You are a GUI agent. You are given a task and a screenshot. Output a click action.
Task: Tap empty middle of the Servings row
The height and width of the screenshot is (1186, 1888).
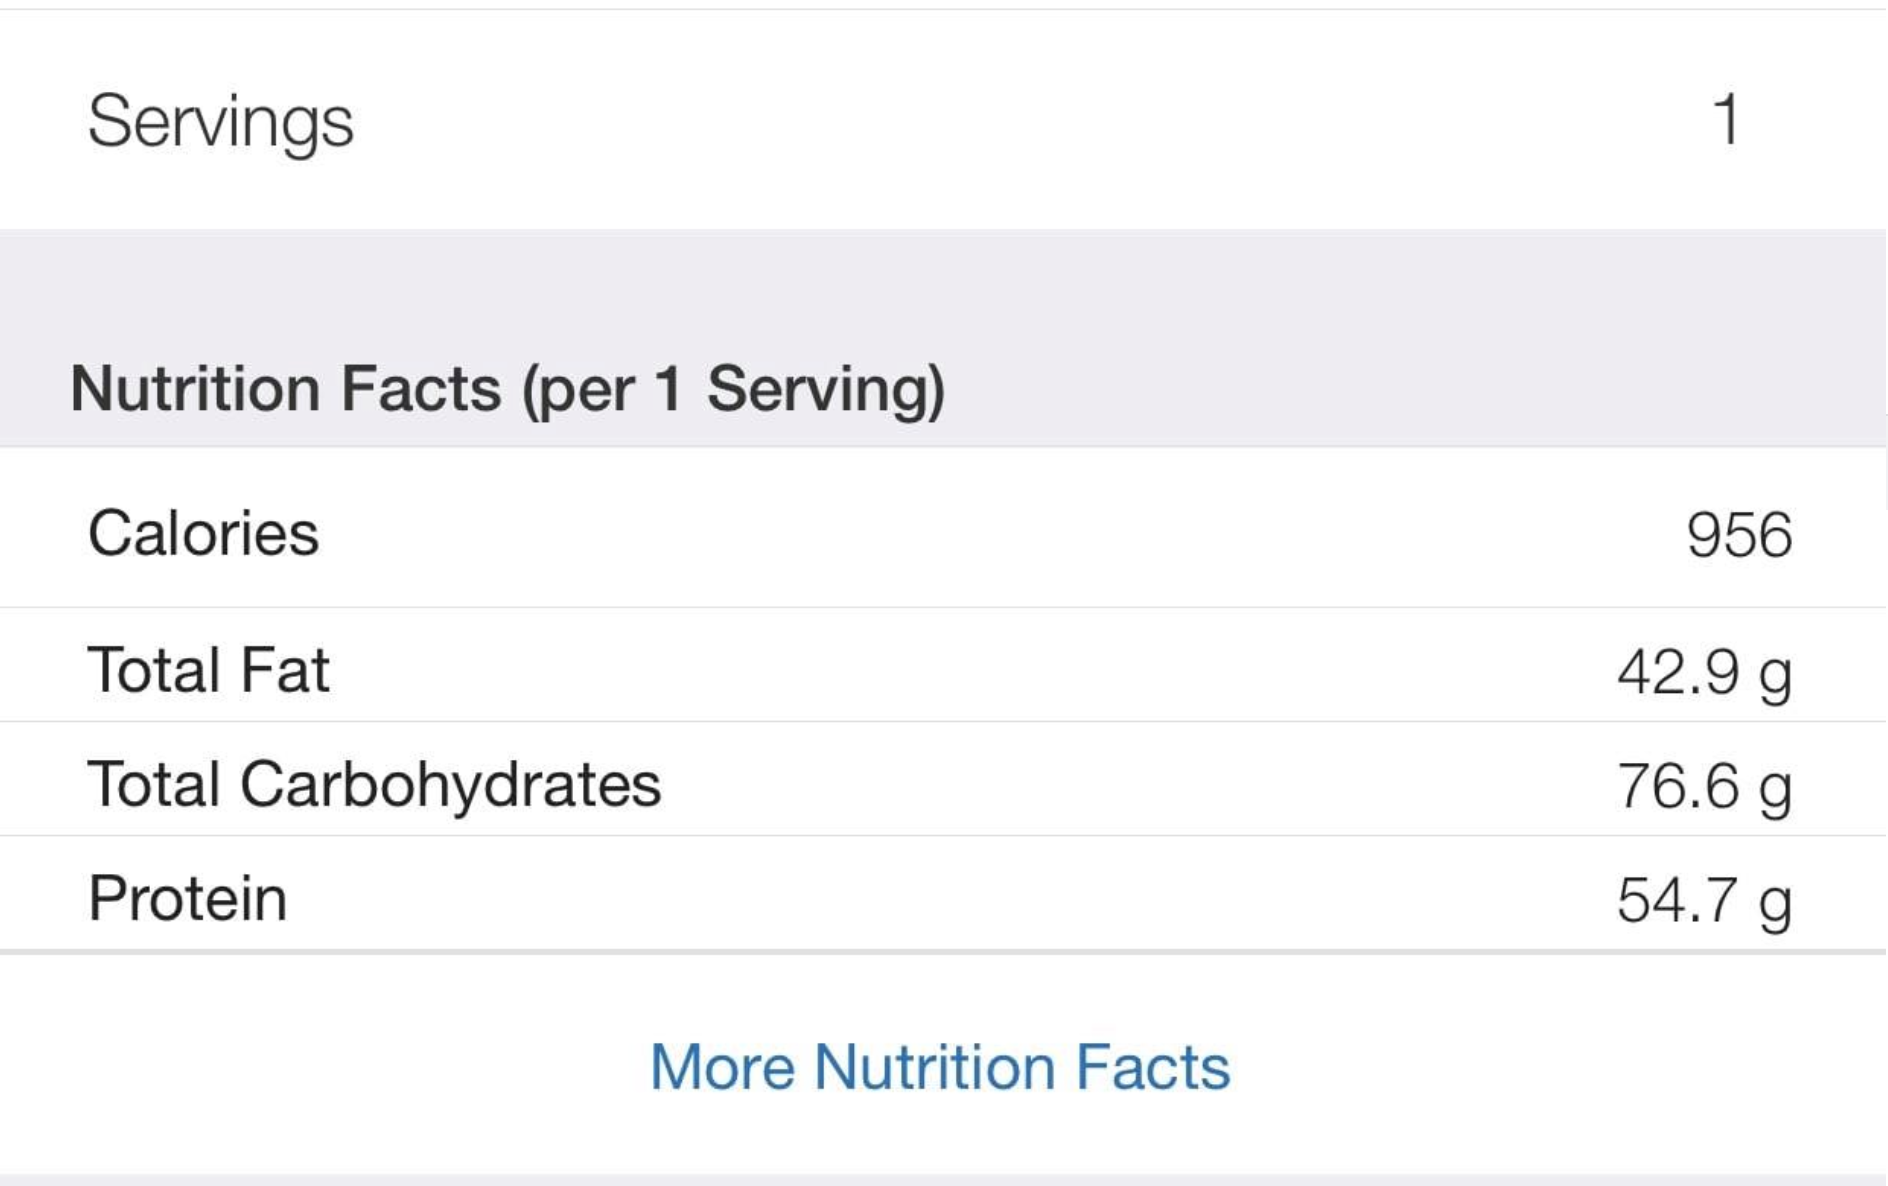[x=1000, y=122]
